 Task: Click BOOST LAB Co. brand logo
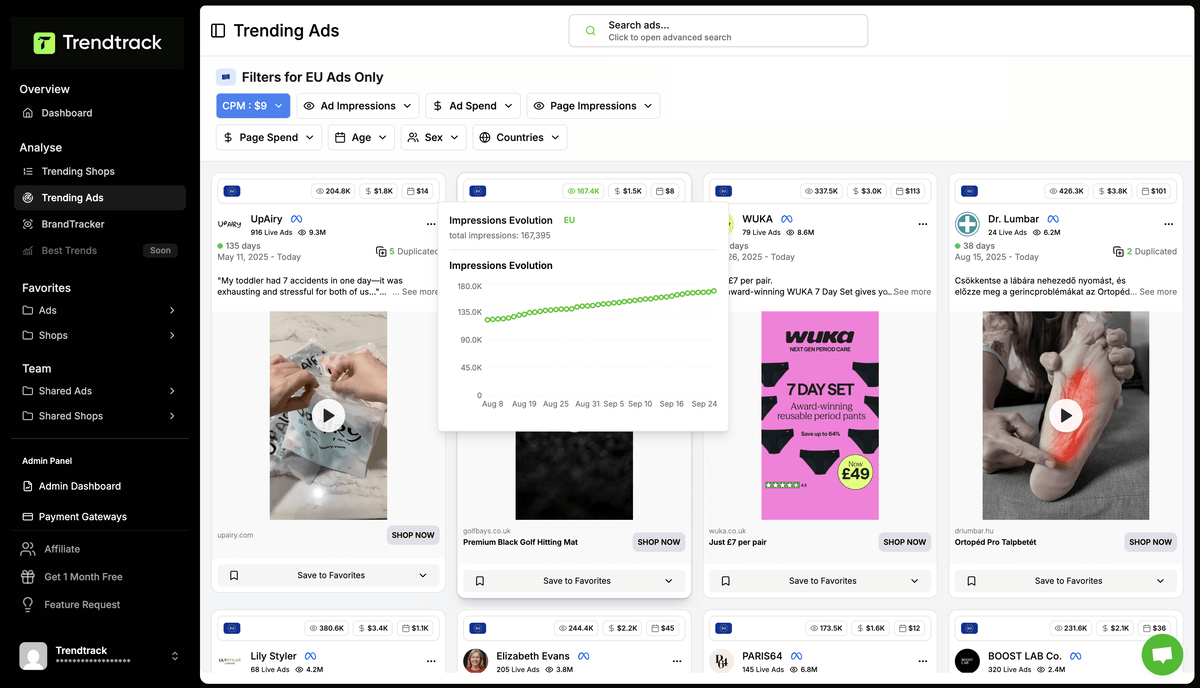pos(967,661)
